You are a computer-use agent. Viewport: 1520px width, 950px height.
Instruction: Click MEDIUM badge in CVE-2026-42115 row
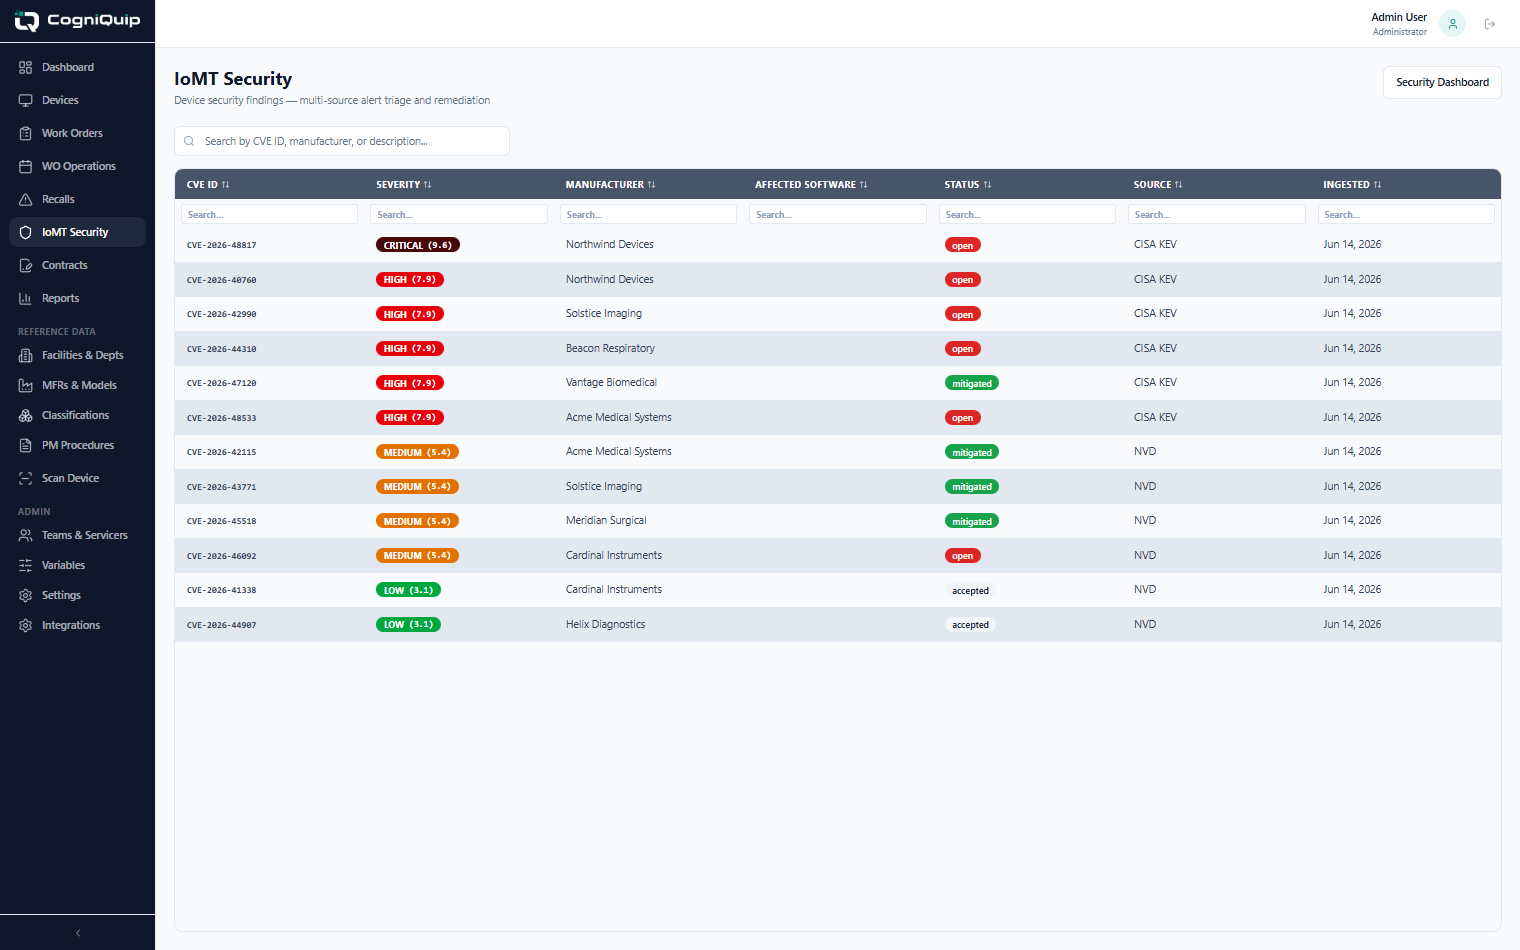417,452
